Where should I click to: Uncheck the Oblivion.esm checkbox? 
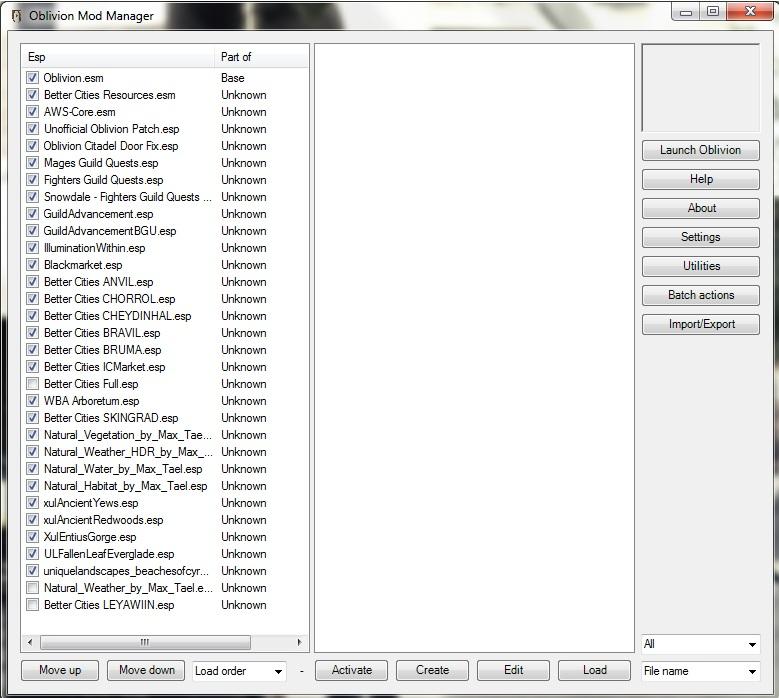coord(32,78)
